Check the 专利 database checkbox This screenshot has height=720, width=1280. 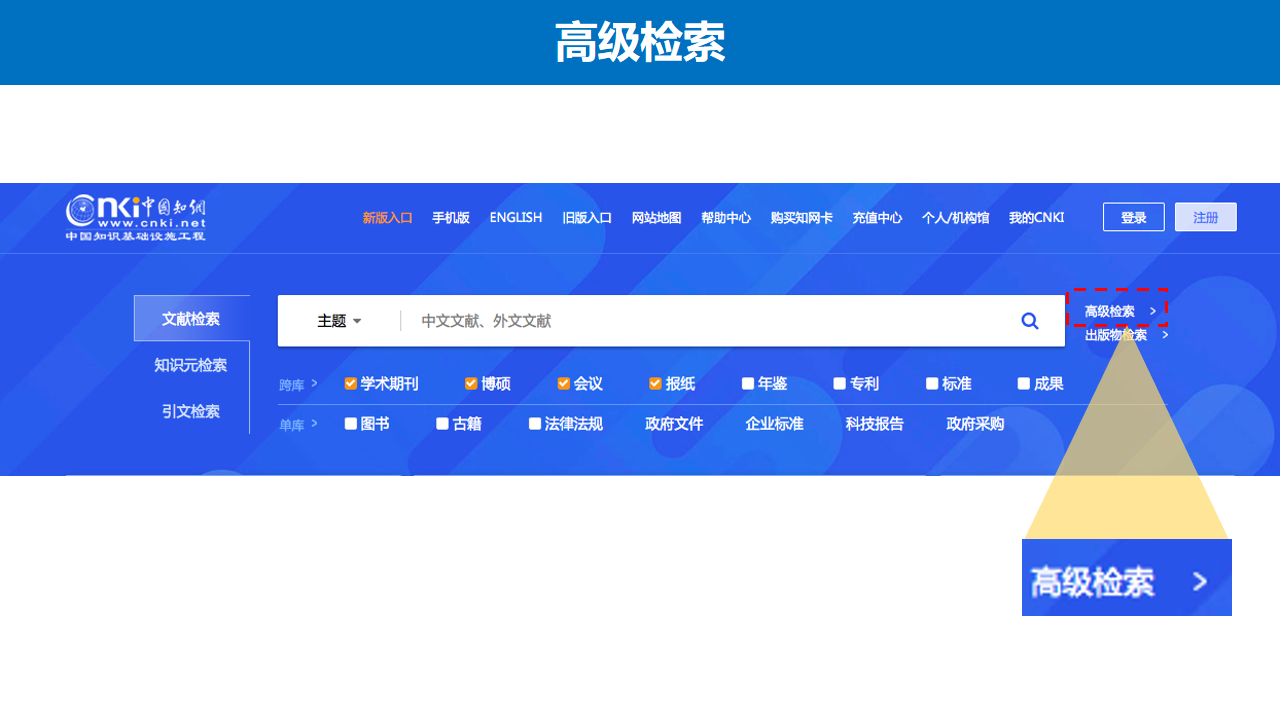(840, 384)
